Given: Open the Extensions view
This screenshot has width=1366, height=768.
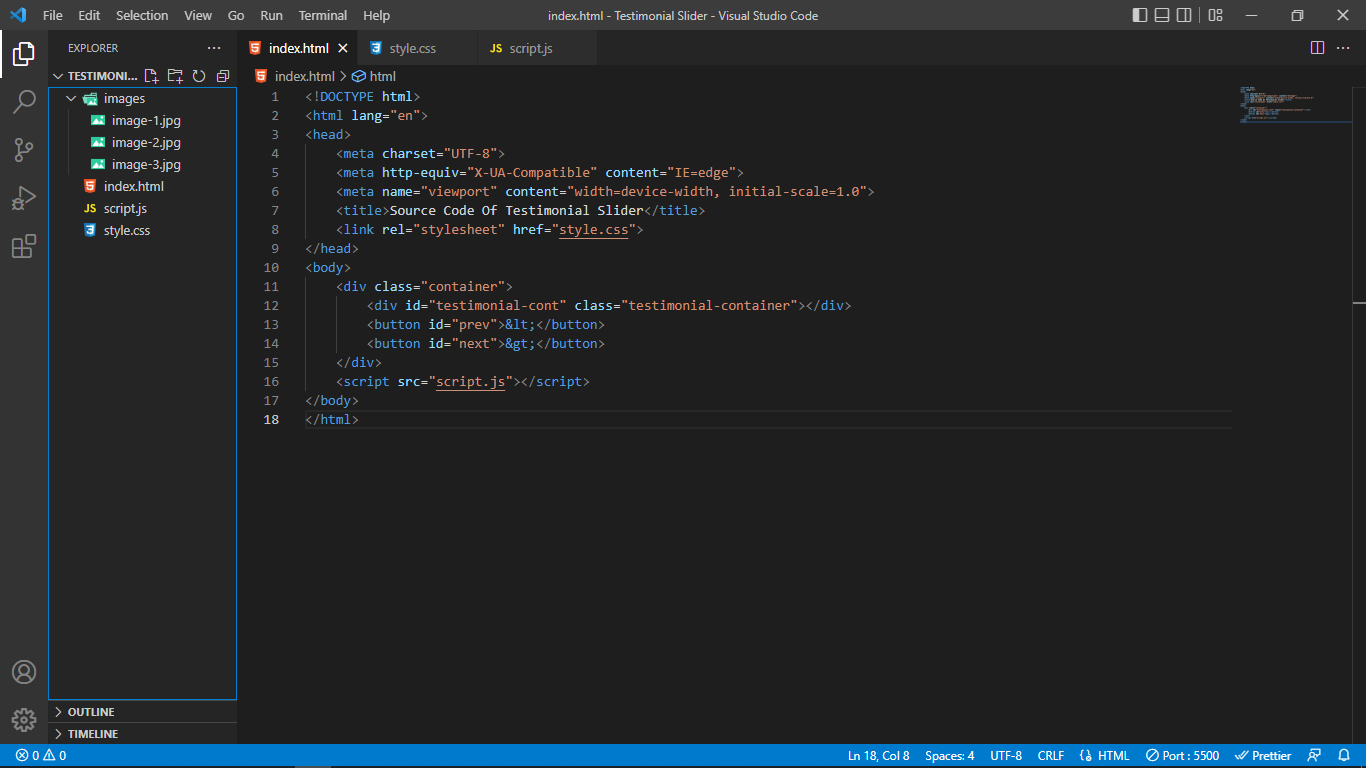Looking at the screenshot, I should click(24, 246).
